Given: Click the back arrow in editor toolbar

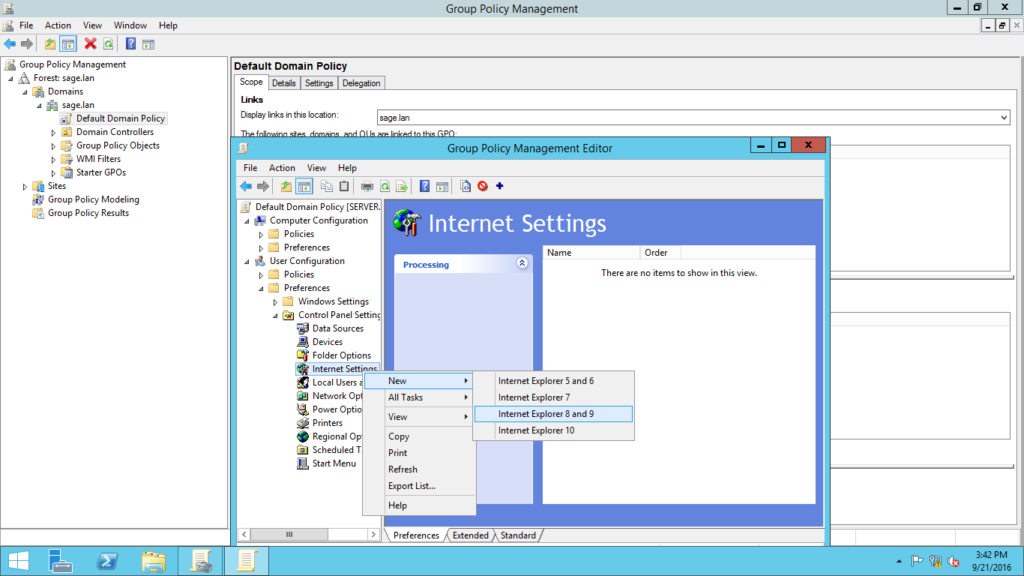Looking at the screenshot, I should (x=246, y=186).
